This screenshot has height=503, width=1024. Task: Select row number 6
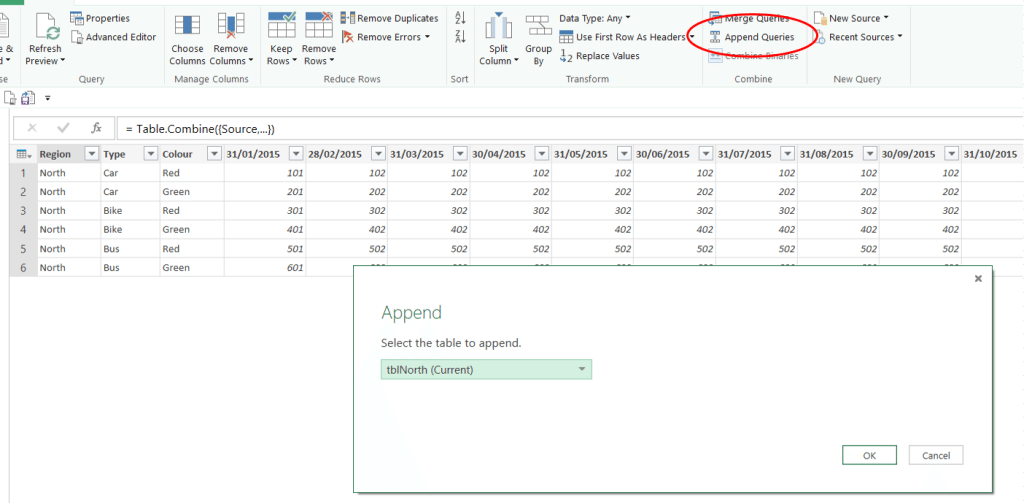24,268
